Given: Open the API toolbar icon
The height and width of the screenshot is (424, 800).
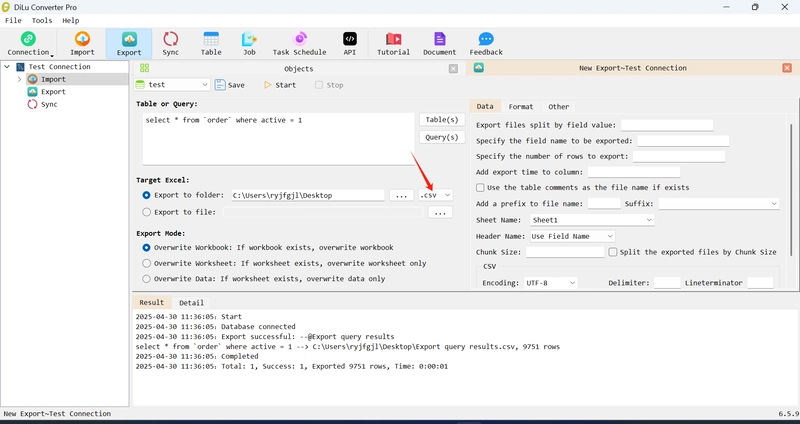Looking at the screenshot, I should (x=349, y=43).
